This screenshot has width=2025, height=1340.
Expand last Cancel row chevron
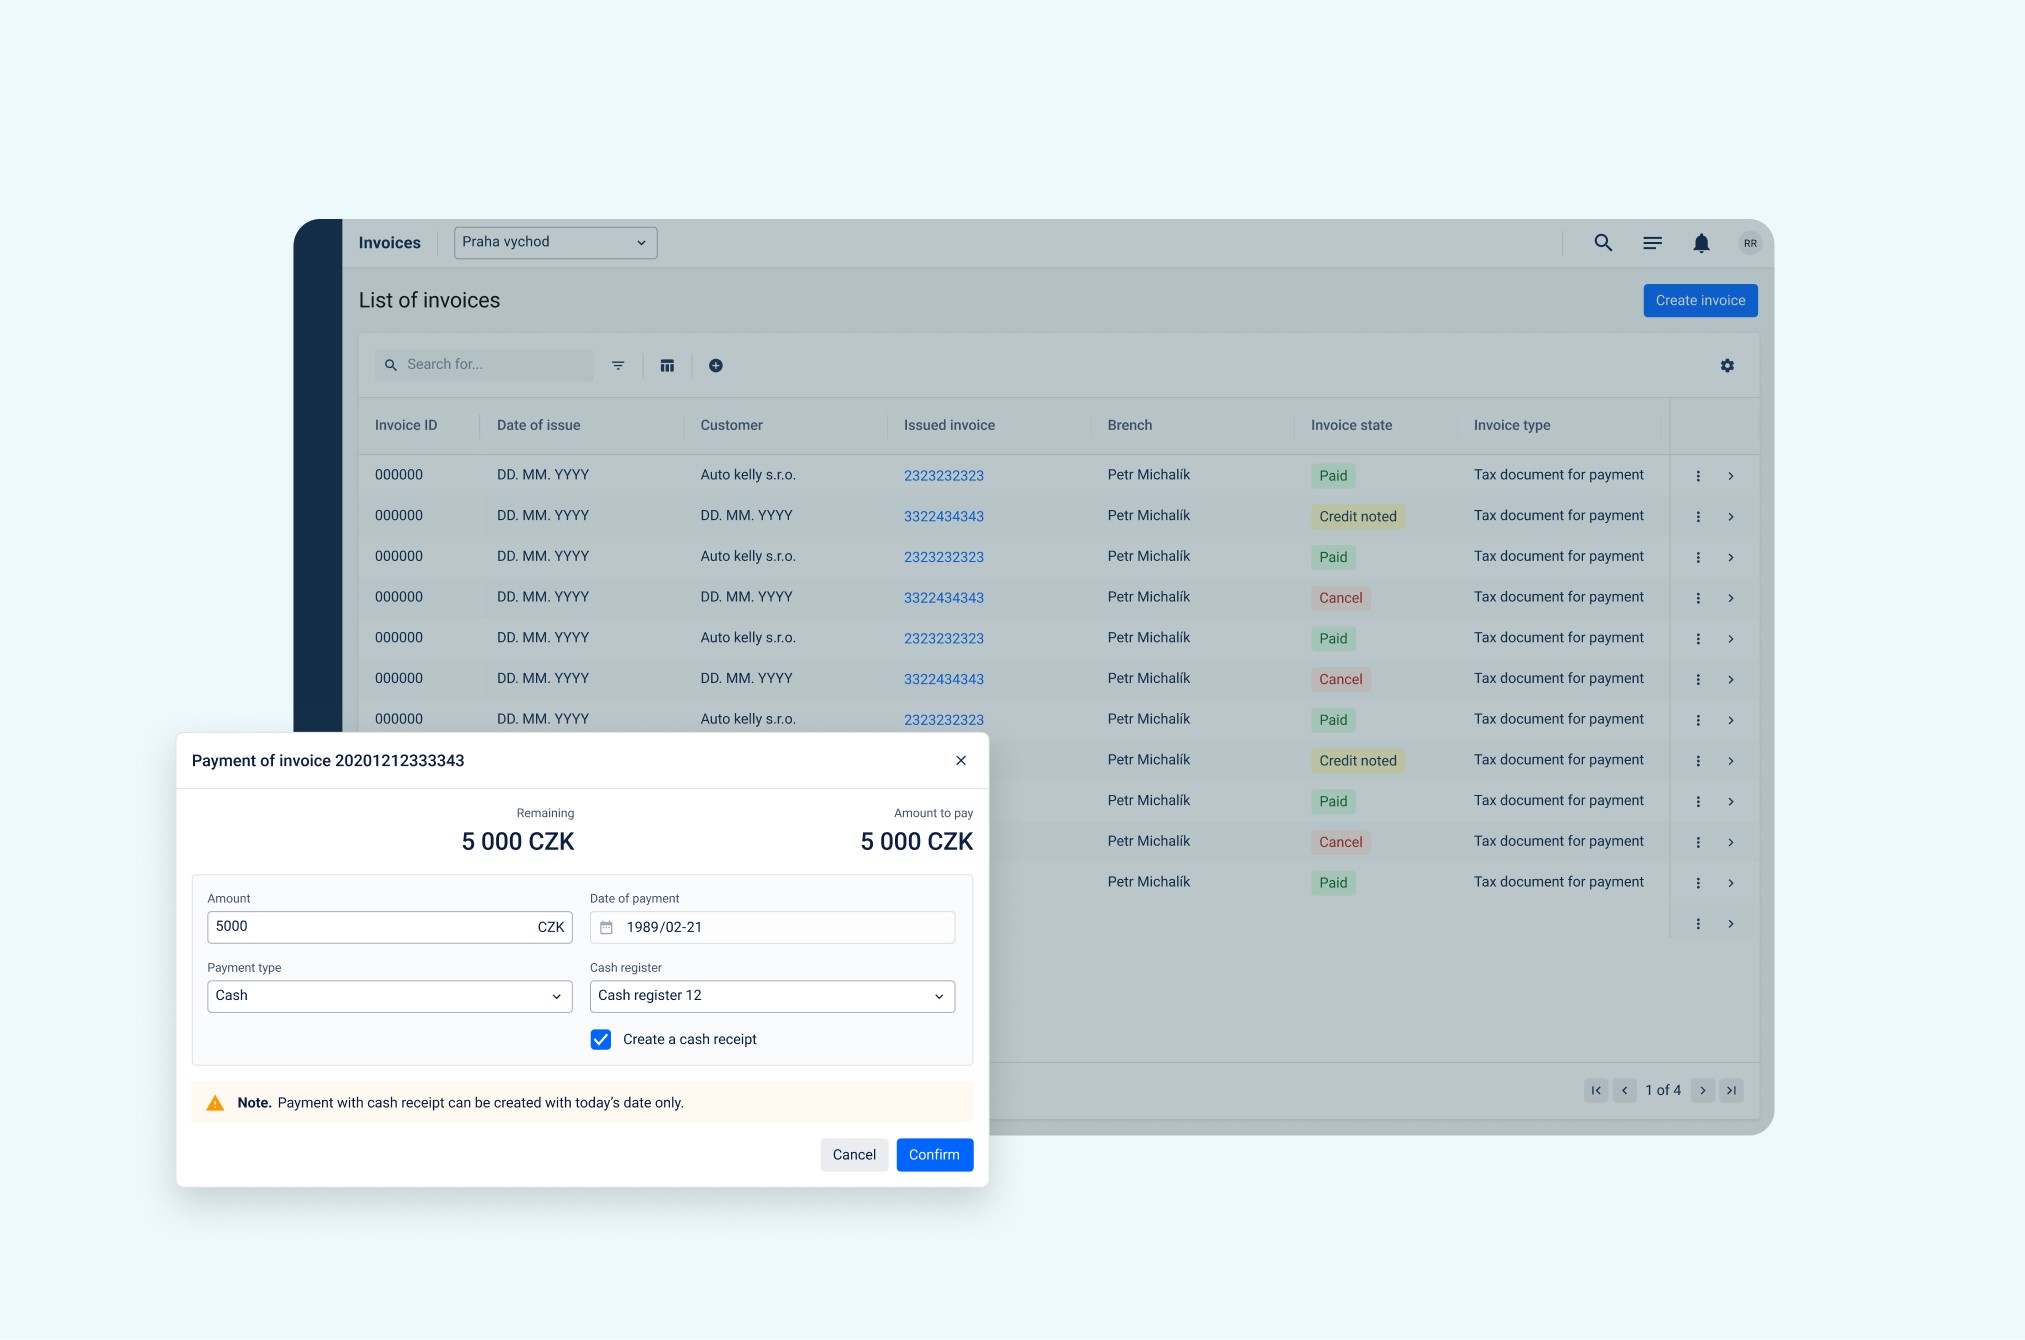click(x=1731, y=842)
